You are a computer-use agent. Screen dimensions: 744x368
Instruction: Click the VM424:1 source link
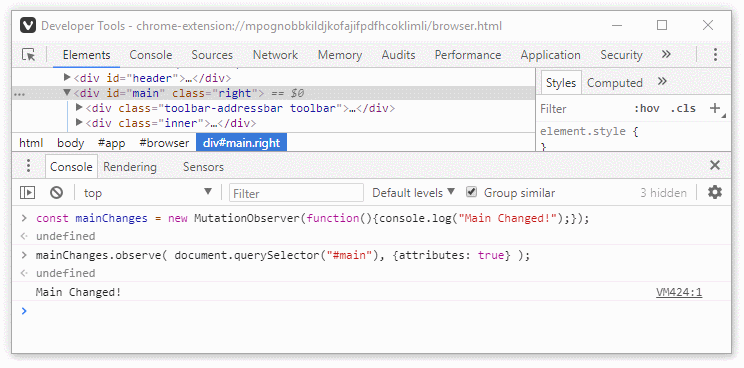pyautogui.click(x=679, y=292)
